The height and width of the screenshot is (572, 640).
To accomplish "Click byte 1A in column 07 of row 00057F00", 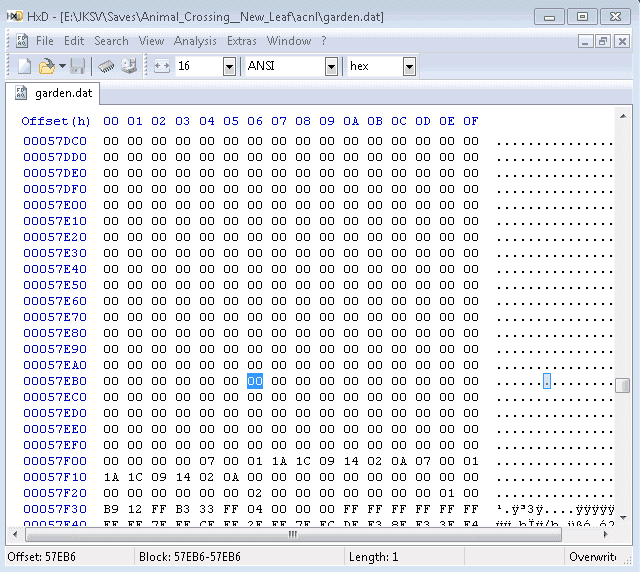I will coord(279,461).
